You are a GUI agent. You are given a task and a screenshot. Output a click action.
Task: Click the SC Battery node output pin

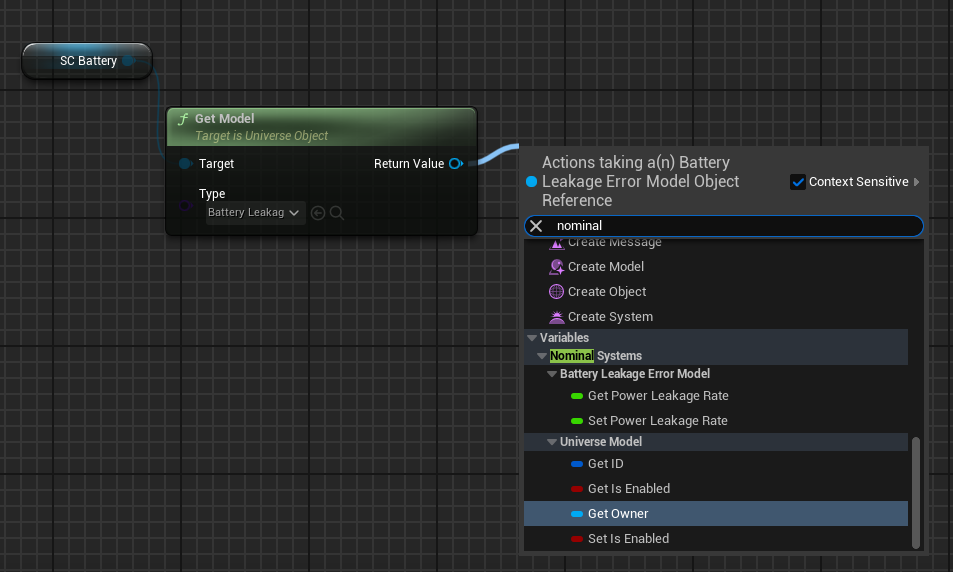coord(130,61)
